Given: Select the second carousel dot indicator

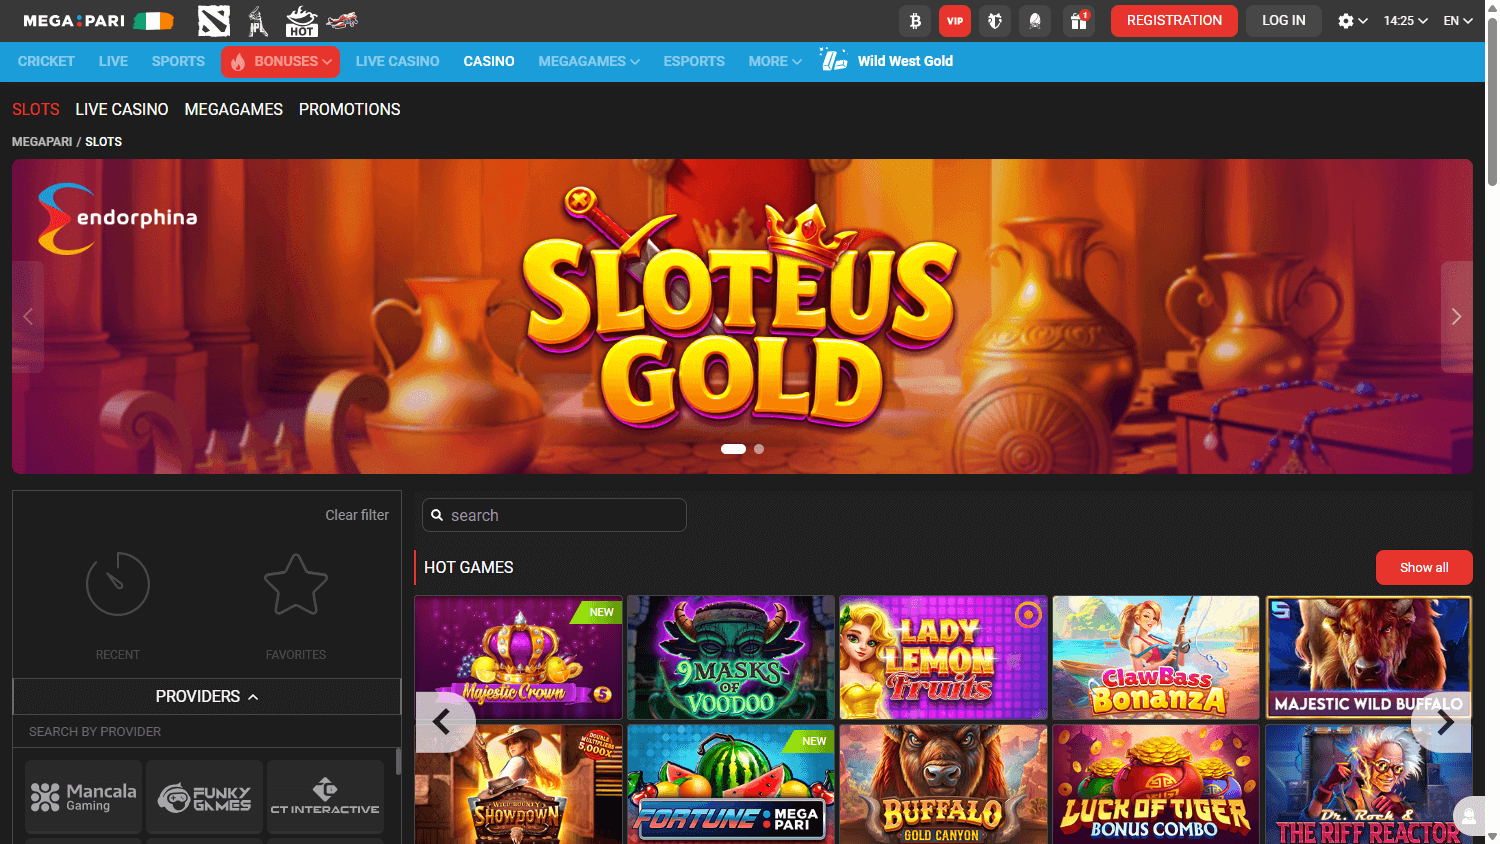Looking at the screenshot, I should (x=758, y=449).
